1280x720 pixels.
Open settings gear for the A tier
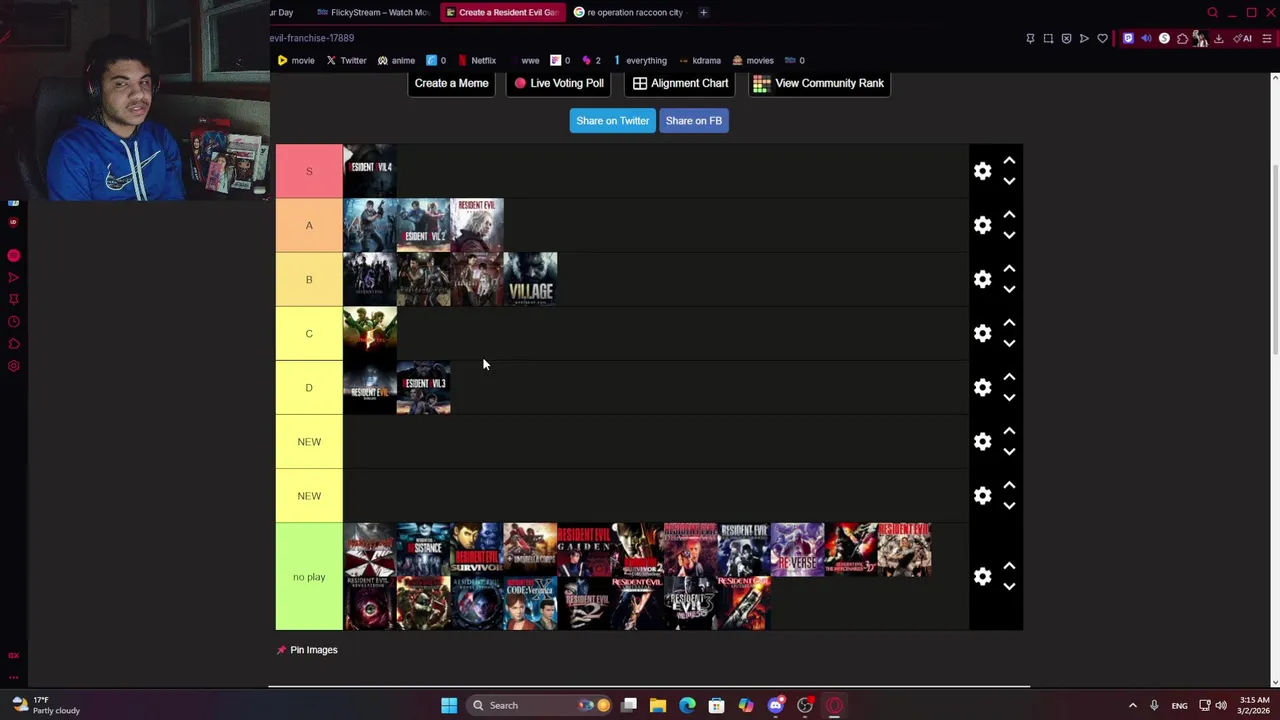(x=982, y=225)
